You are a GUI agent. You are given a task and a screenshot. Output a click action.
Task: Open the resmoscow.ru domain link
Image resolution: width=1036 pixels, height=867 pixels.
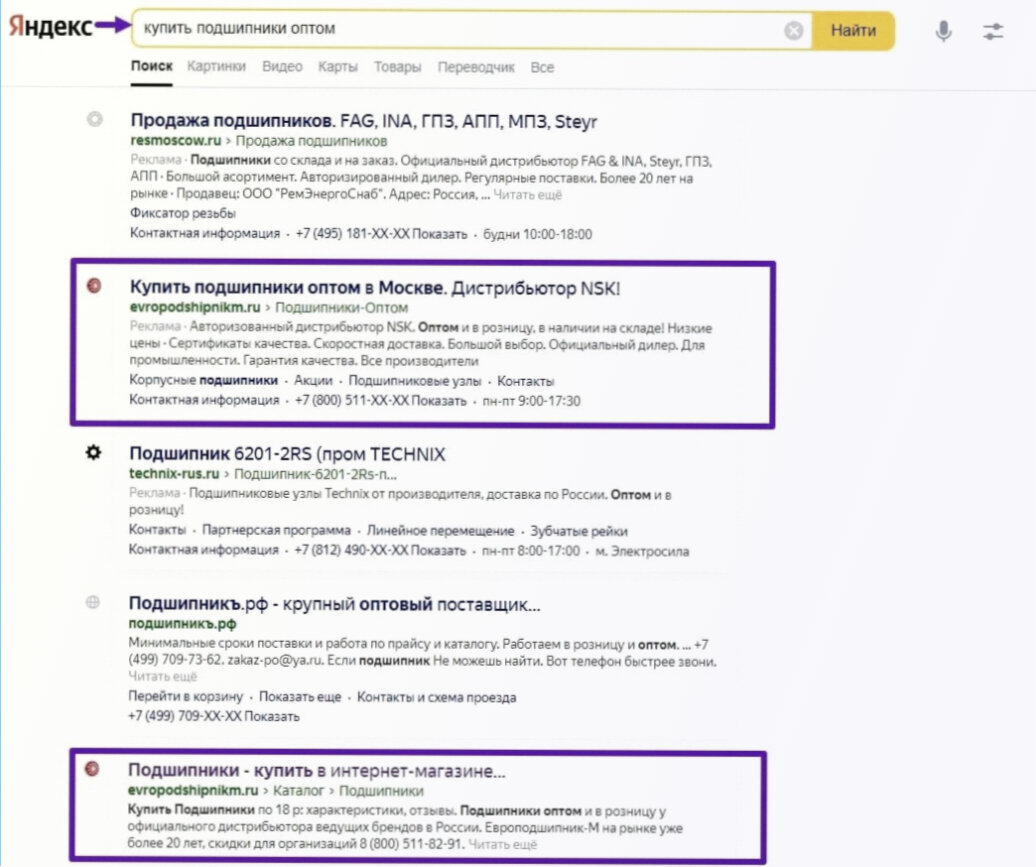[176, 141]
